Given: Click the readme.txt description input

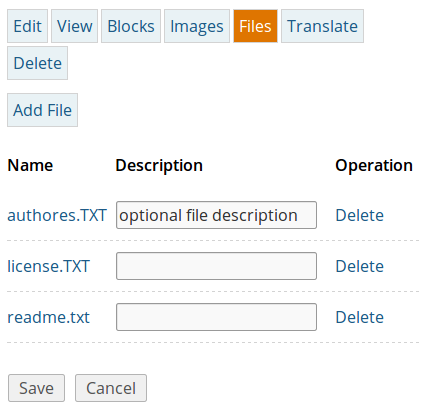Looking at the screenshot, I should point(216,317).
